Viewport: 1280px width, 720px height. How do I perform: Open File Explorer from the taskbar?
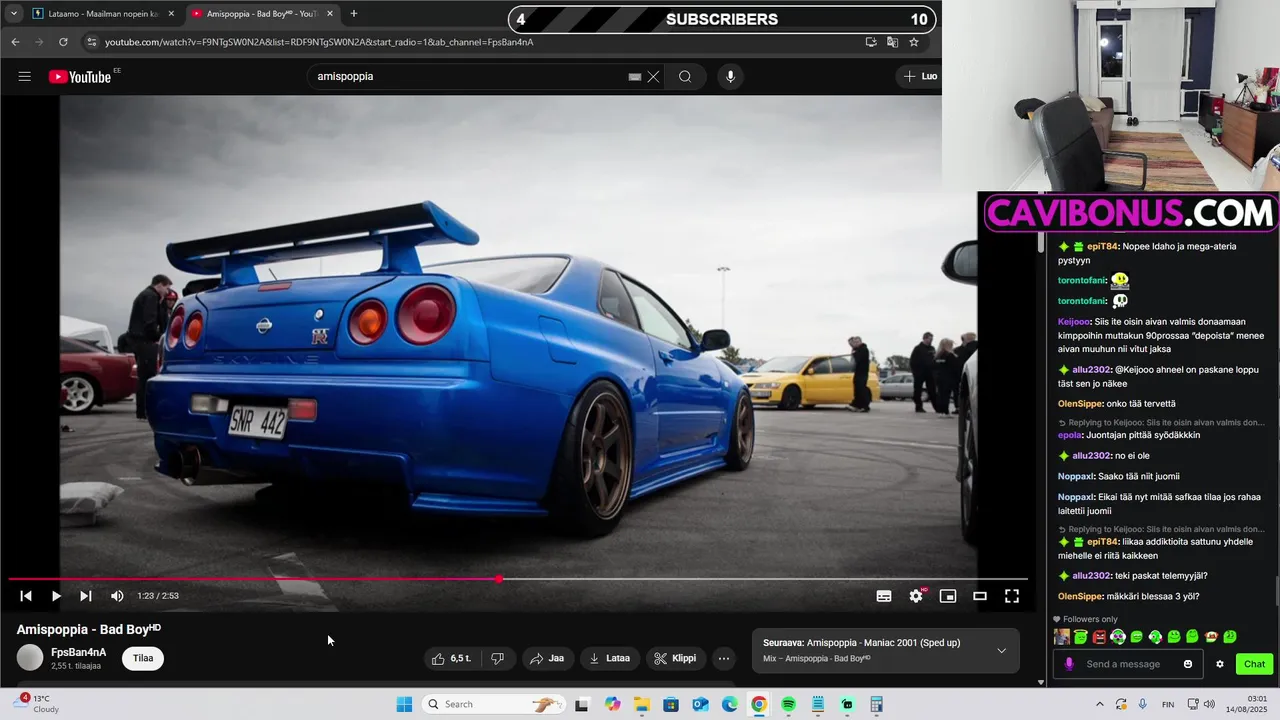[x=641, y=704]
